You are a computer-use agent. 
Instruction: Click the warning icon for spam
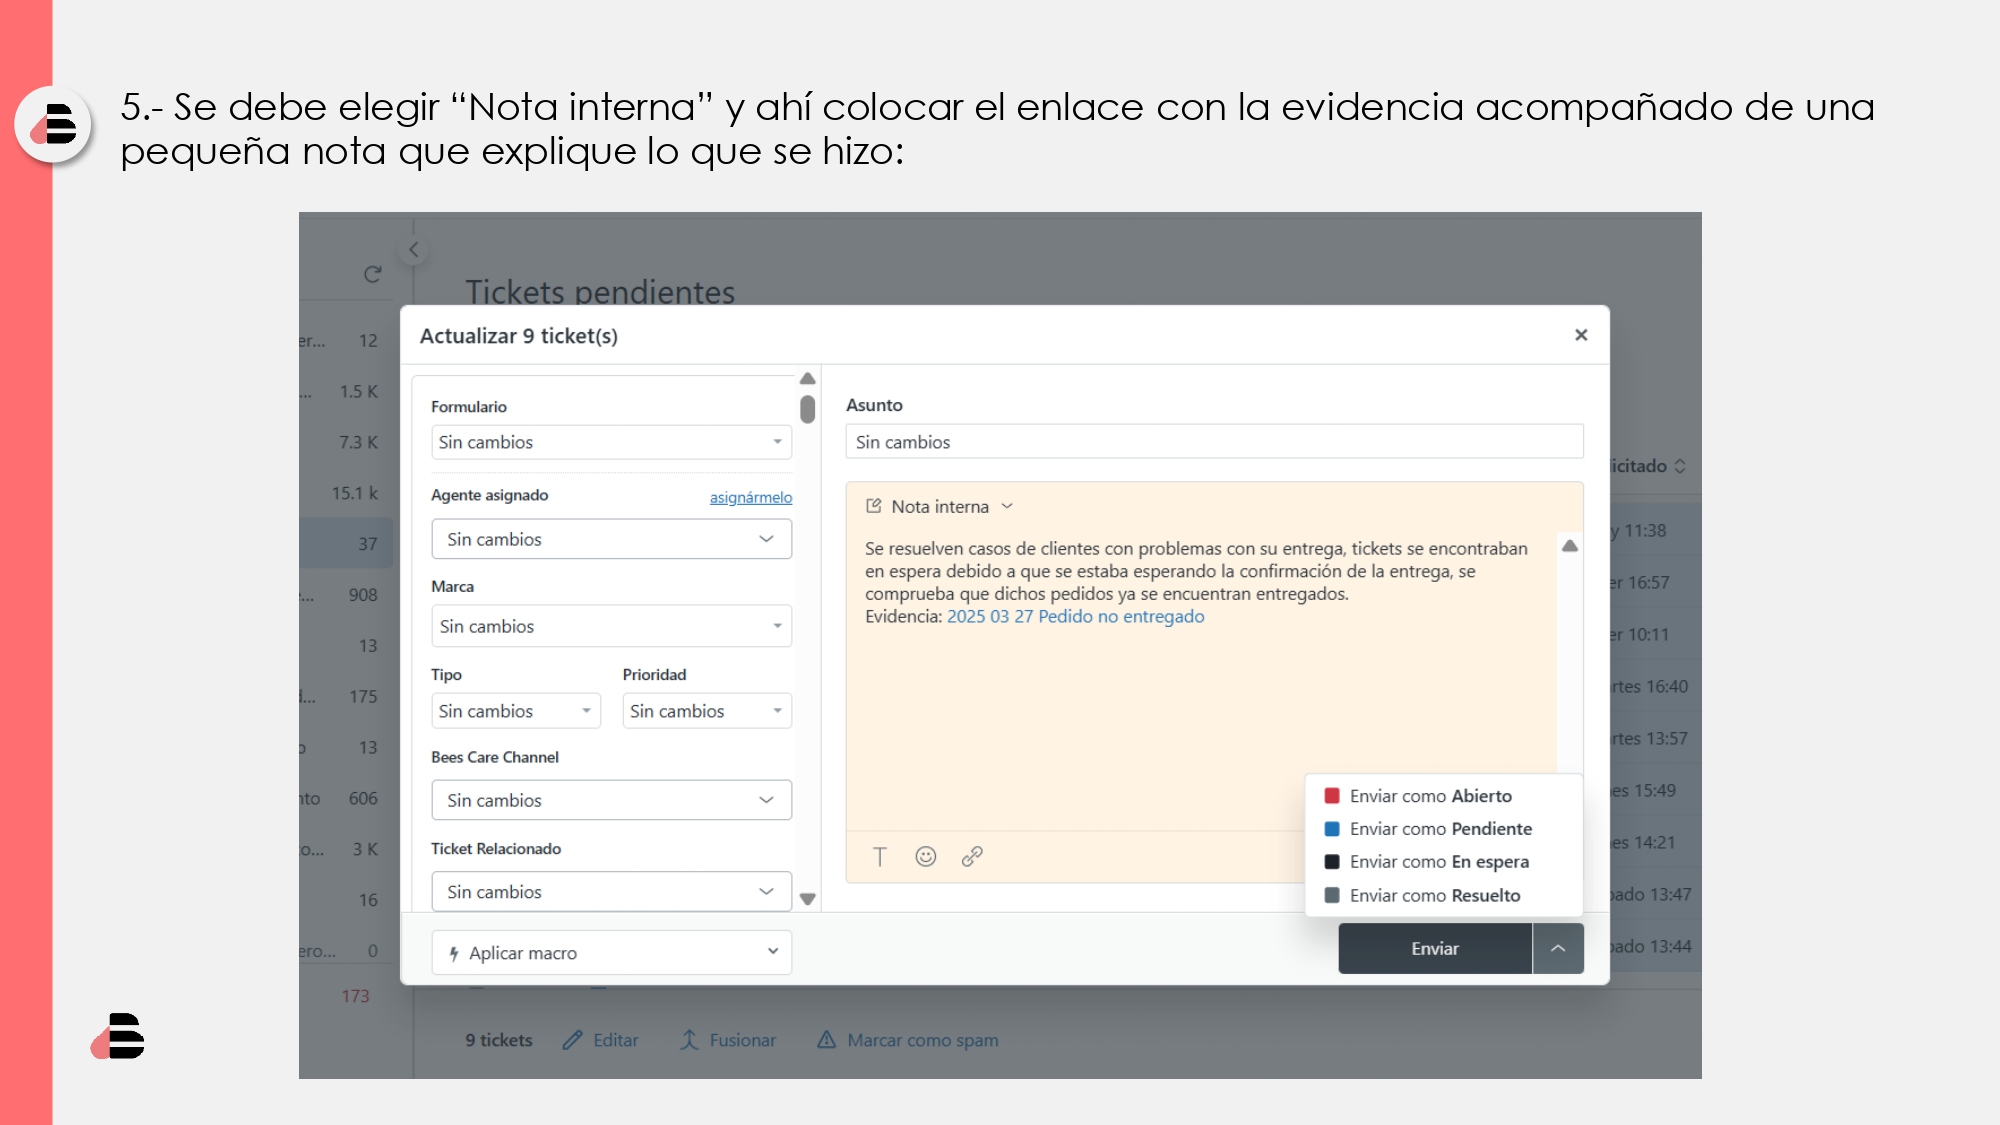[826, 1040]
